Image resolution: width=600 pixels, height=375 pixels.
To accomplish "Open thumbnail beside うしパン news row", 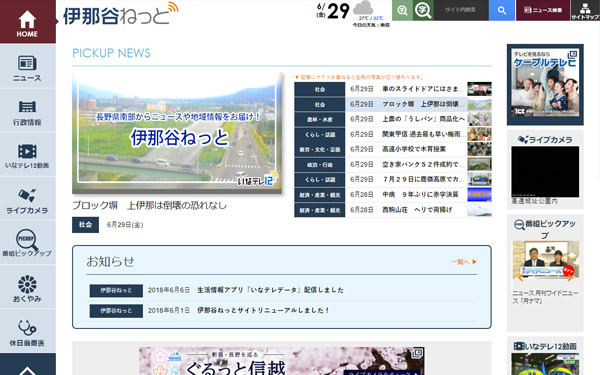I will (479, 119).
